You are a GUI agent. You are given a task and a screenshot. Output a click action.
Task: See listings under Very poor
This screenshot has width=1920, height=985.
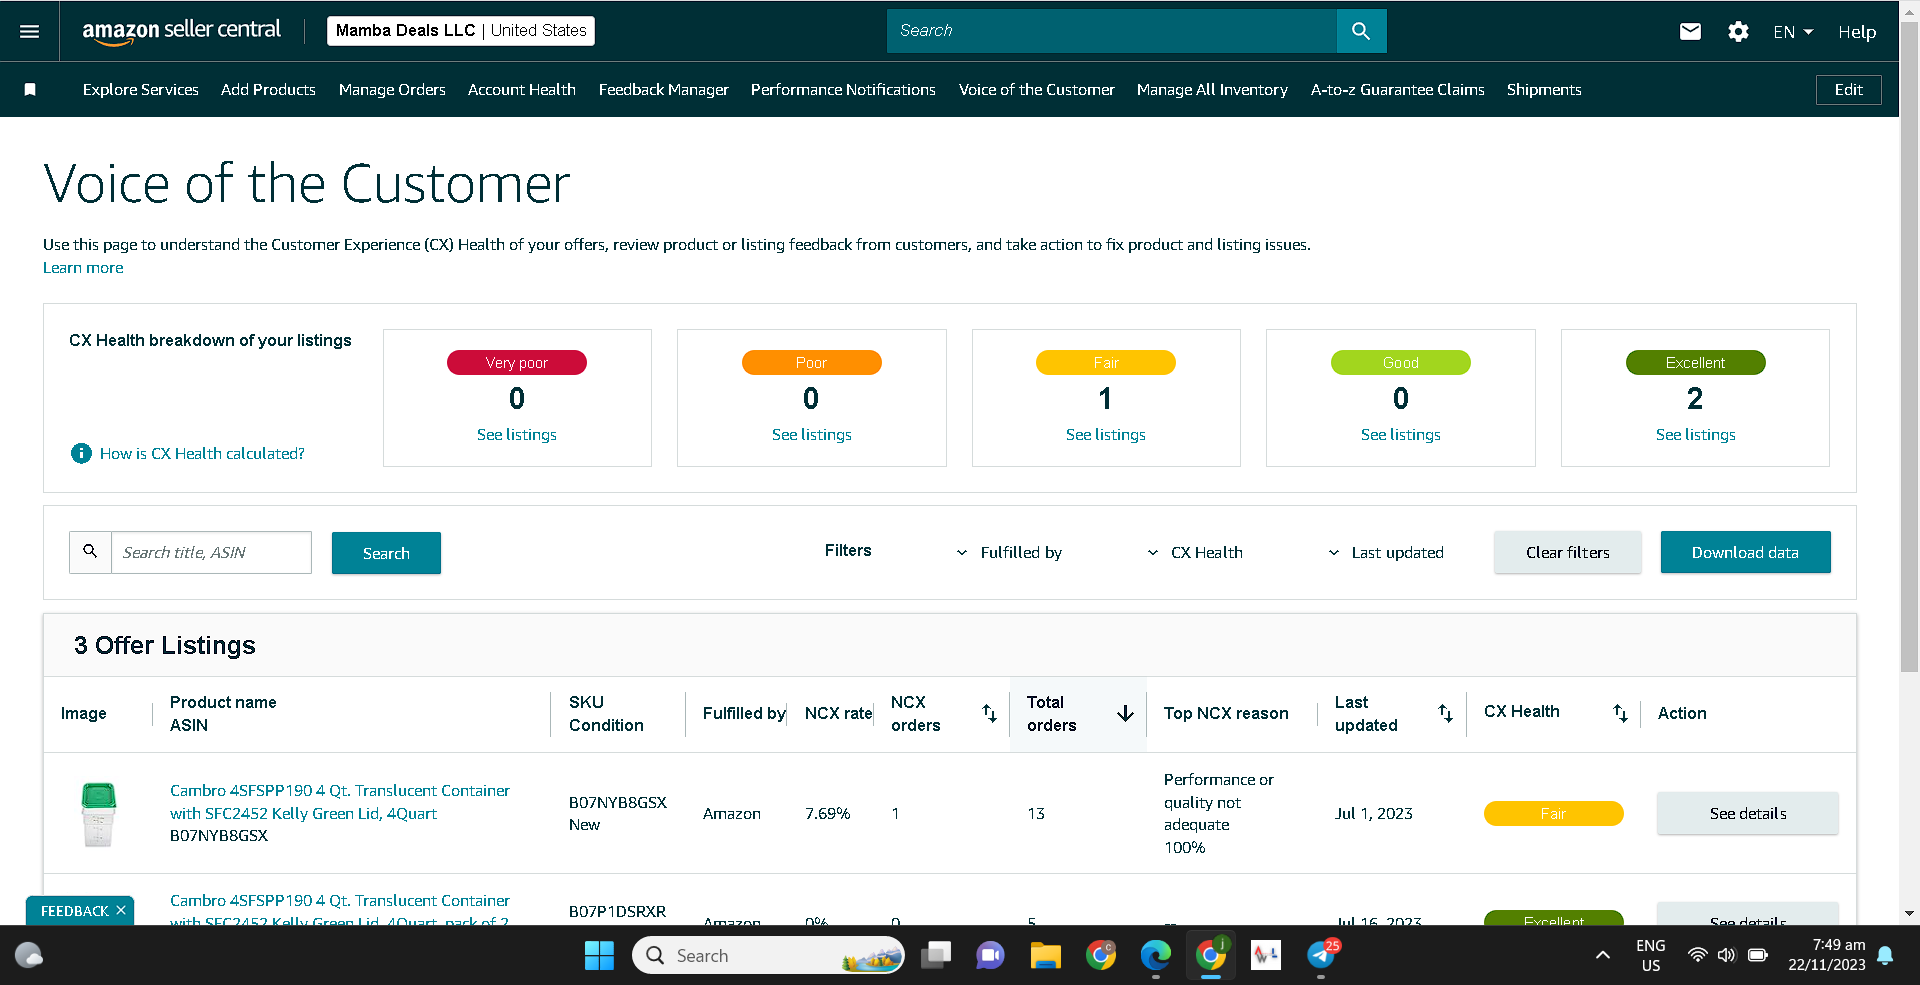[x=517, y=435]
